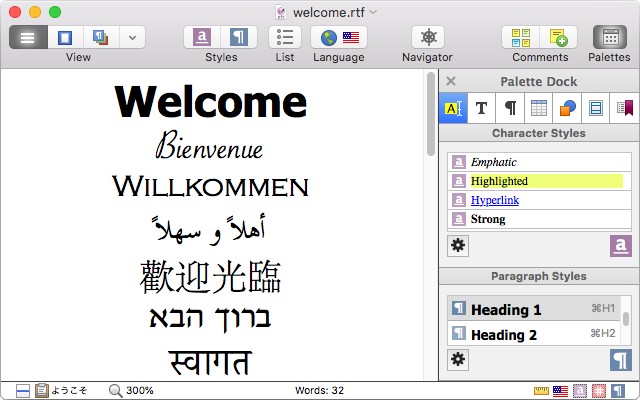Click the US flag in status bar
The image size is (640, 400).
pyautogui.click(x=560, y=391)
